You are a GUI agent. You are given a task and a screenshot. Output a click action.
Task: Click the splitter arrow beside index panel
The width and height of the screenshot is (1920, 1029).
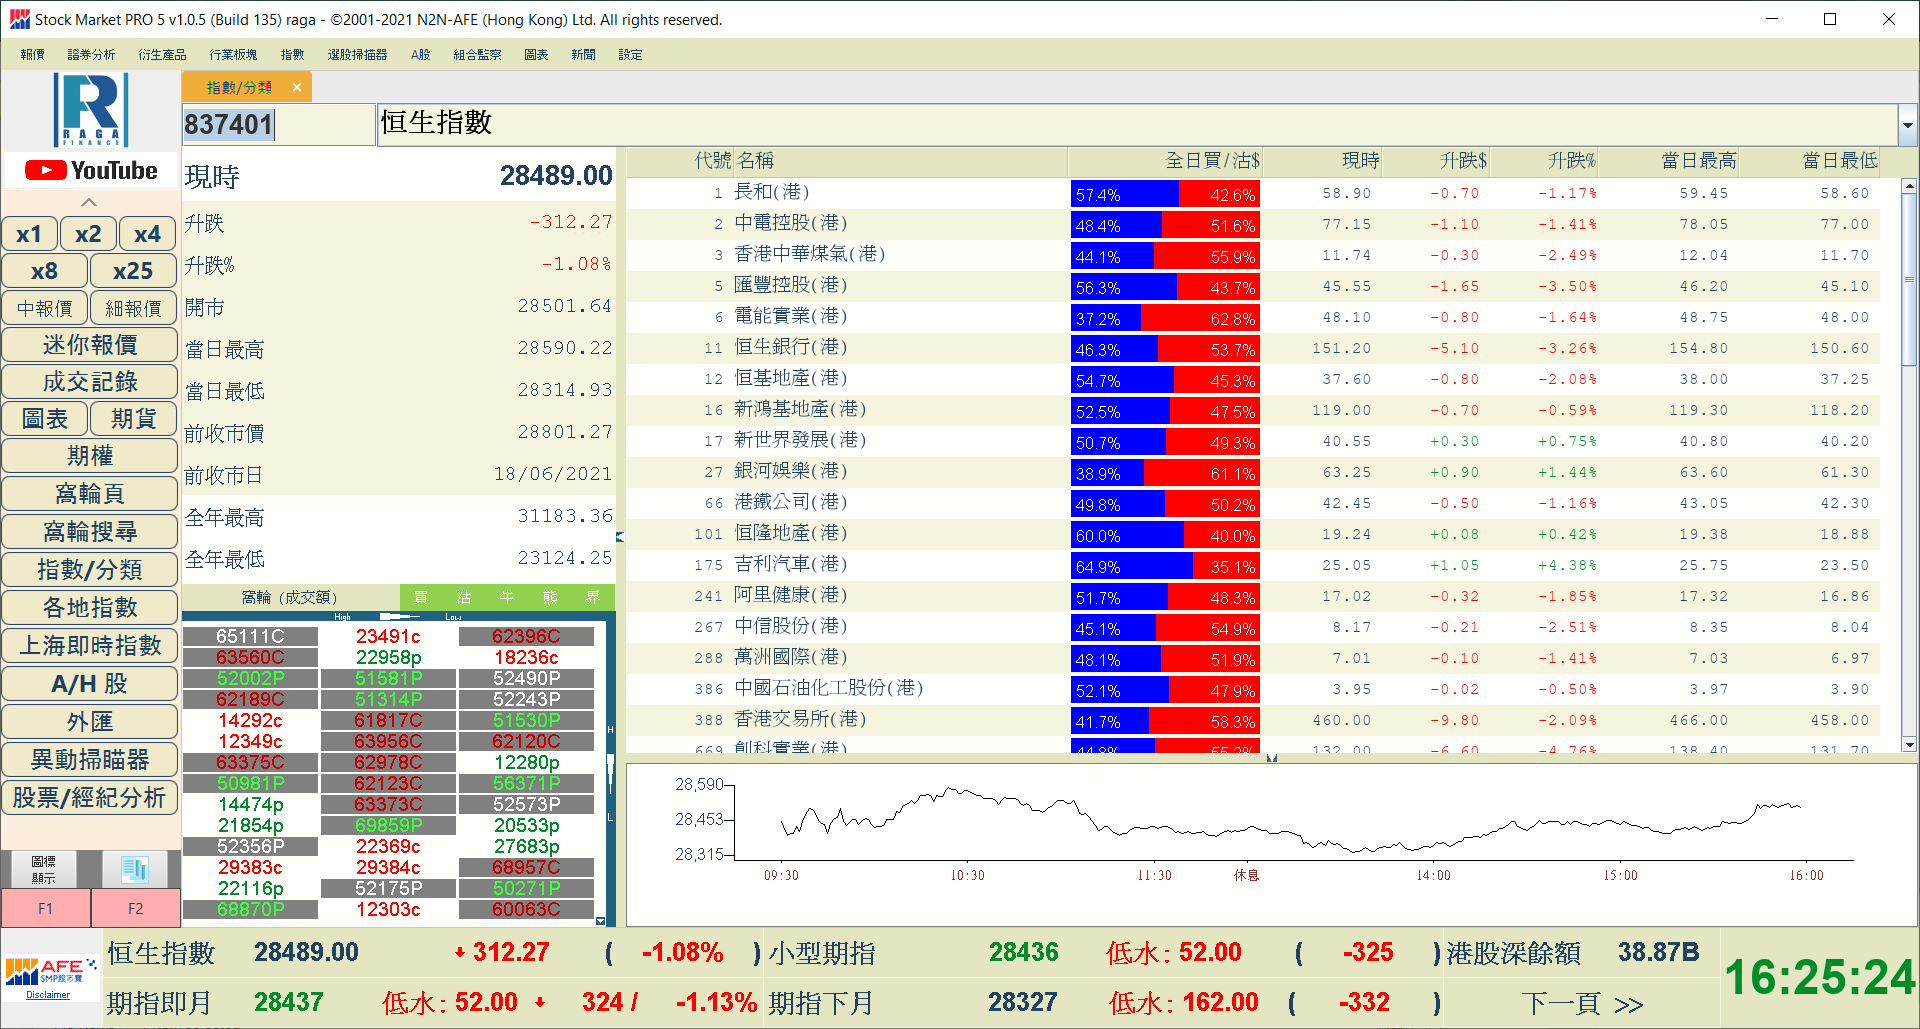pyautogui.click(x=620, y=537)
